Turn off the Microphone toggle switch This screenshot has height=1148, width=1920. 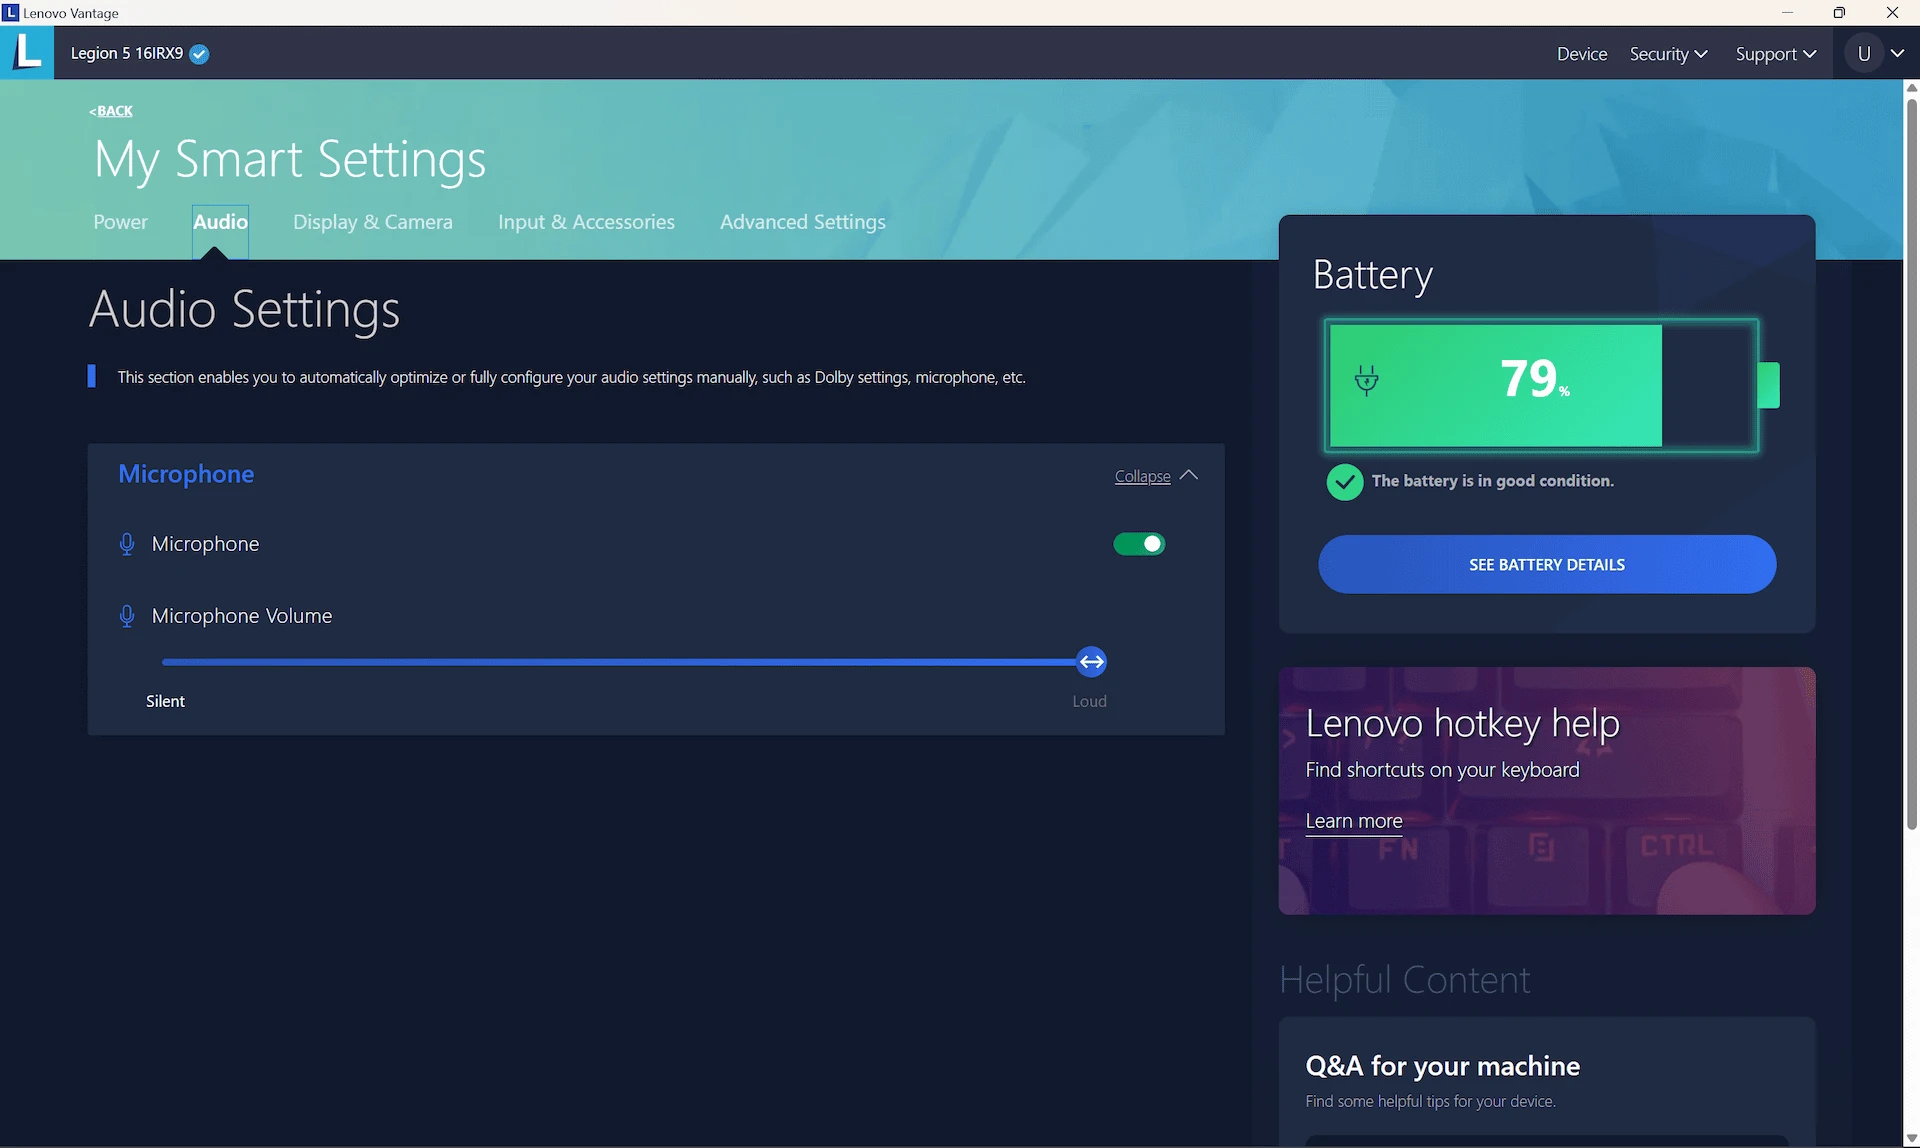pos(1139,544)
